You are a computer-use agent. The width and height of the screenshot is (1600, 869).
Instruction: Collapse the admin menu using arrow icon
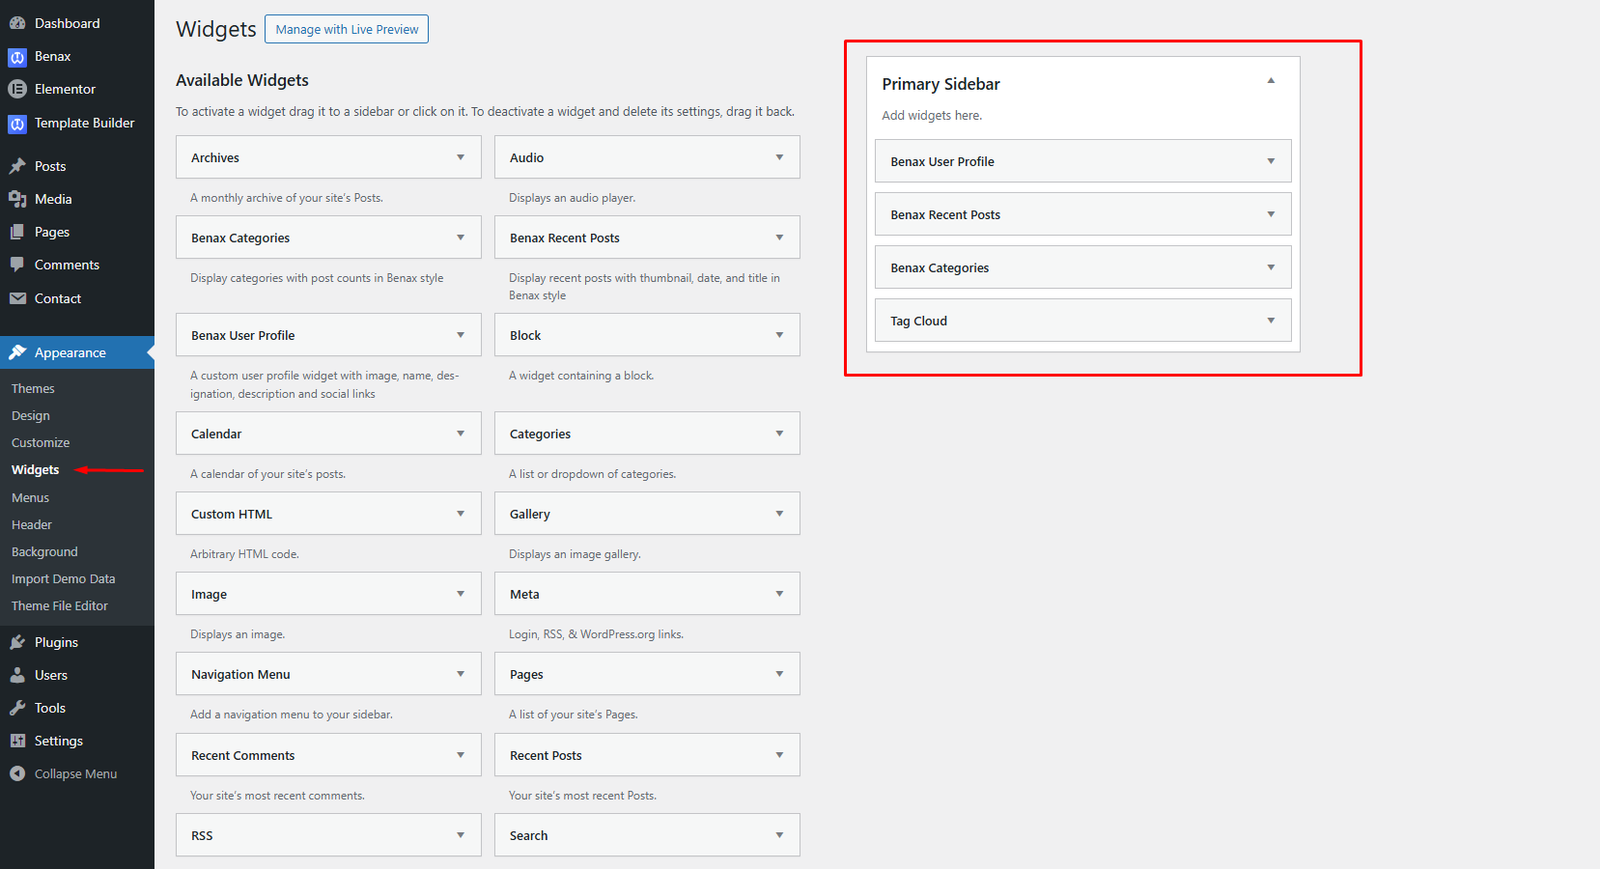click(x=17, y=774)
